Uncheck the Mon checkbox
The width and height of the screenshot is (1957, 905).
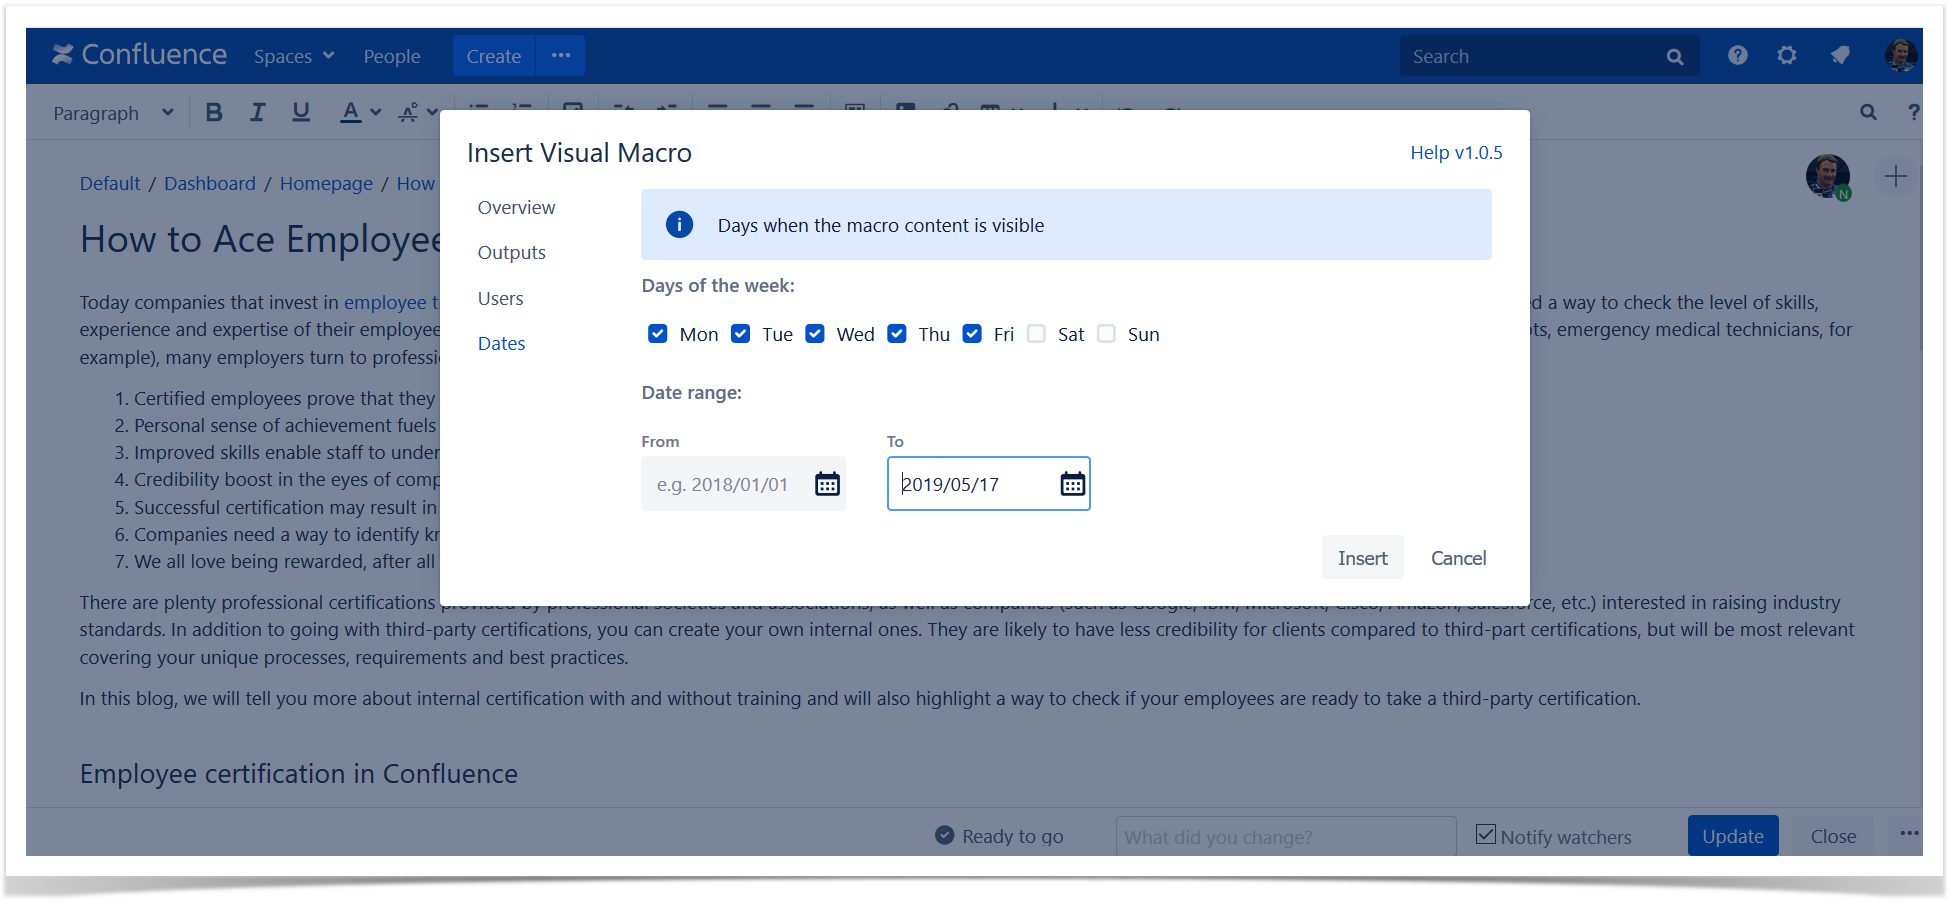657,334
